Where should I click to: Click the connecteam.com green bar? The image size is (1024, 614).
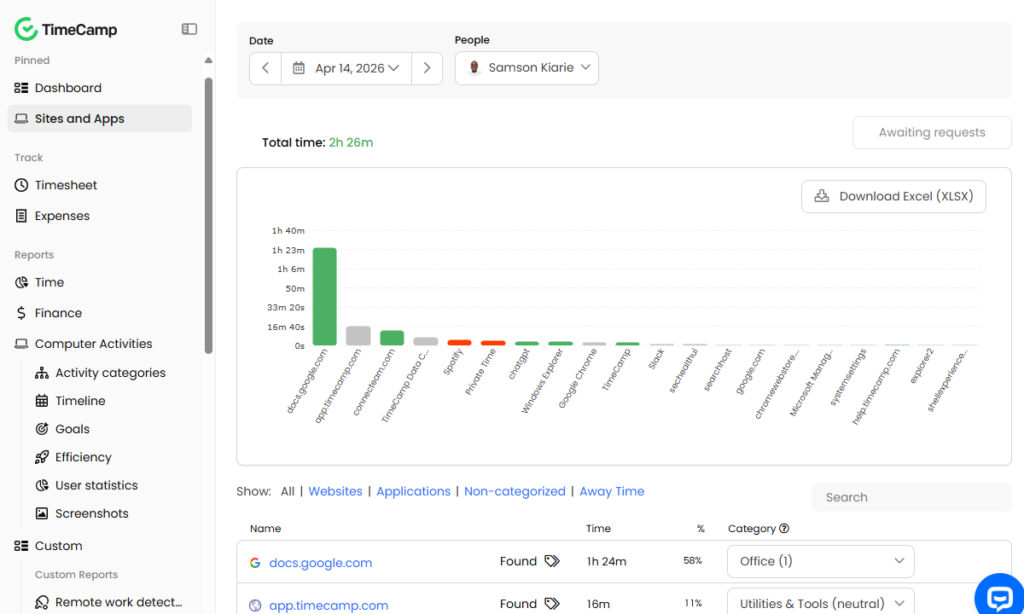click(392, 338)
